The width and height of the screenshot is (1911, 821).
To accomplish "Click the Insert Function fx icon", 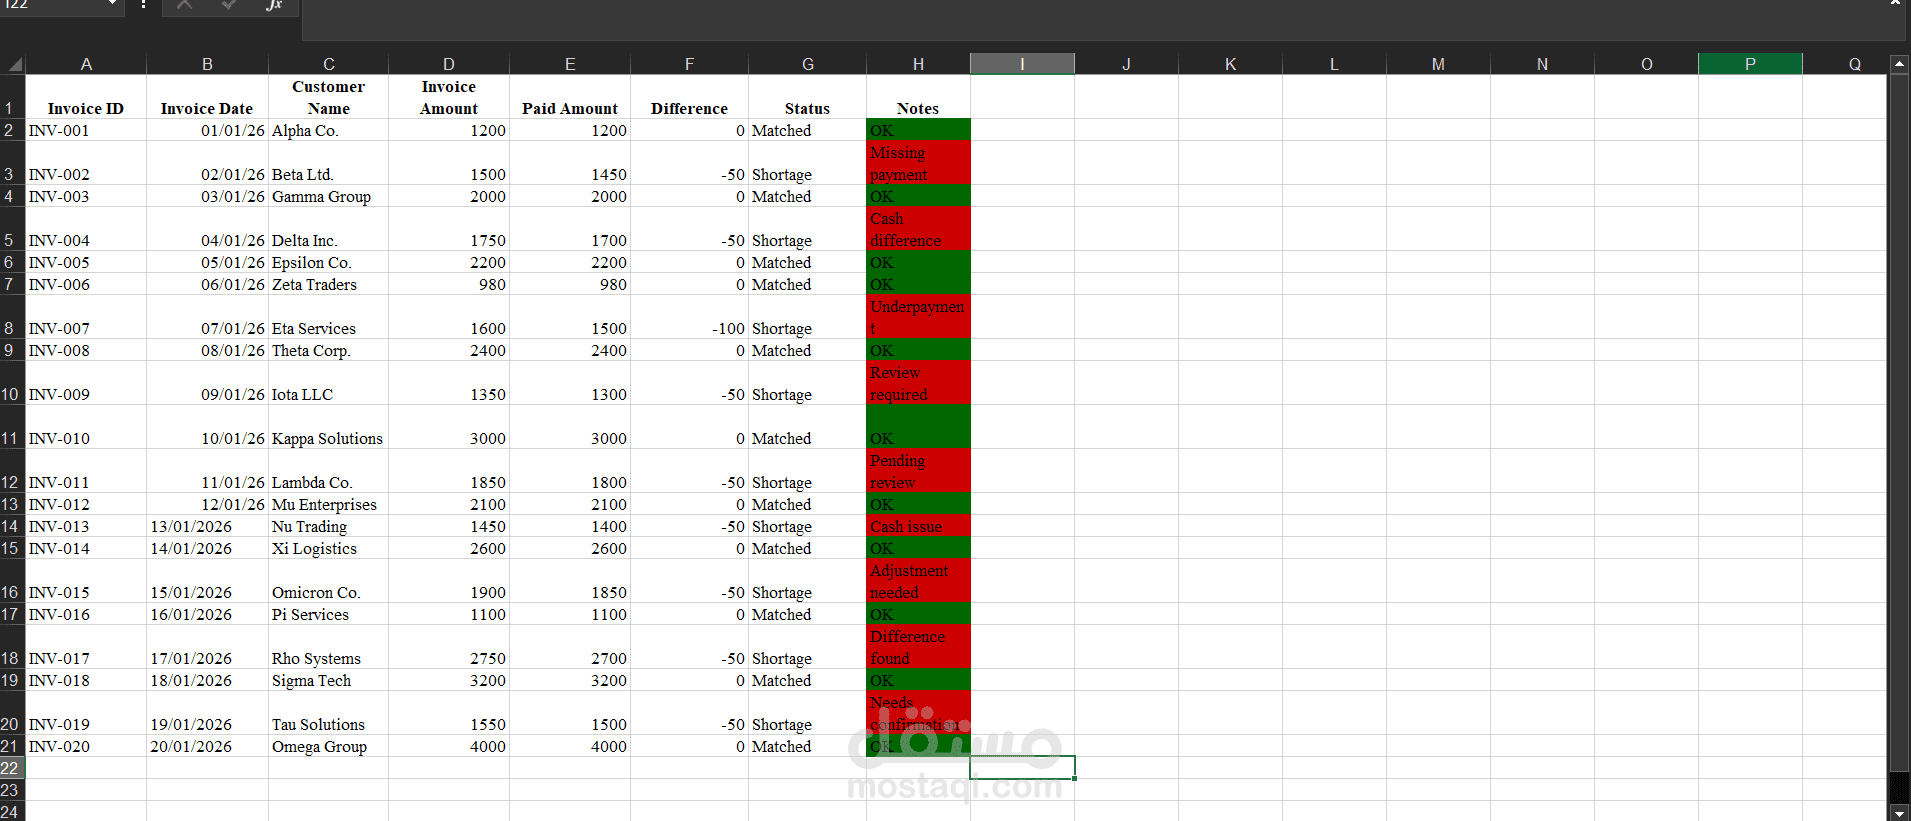I will coord(274,5).
